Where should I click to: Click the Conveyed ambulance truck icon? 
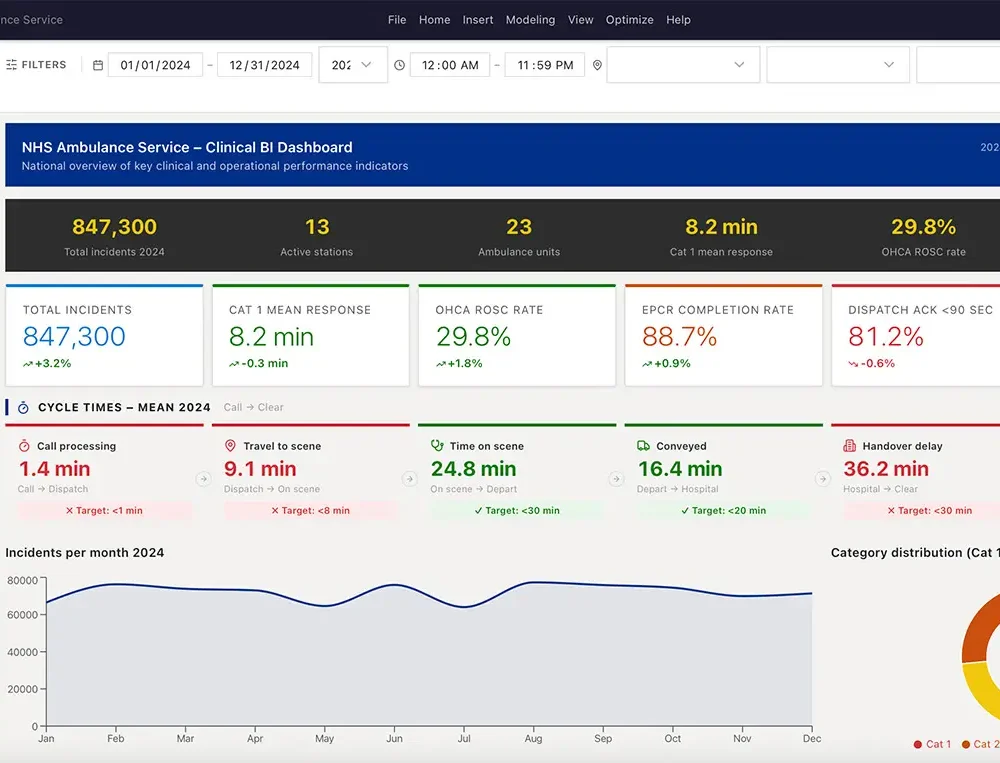(643, 446)
